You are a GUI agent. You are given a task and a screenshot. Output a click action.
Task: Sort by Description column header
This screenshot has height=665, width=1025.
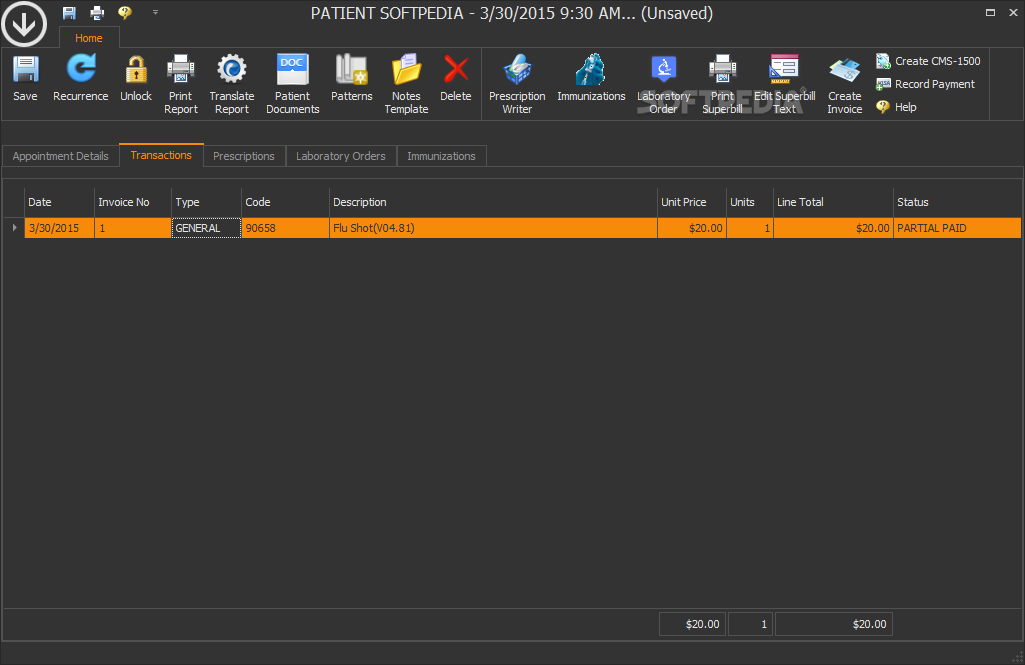tap(493, 202)
